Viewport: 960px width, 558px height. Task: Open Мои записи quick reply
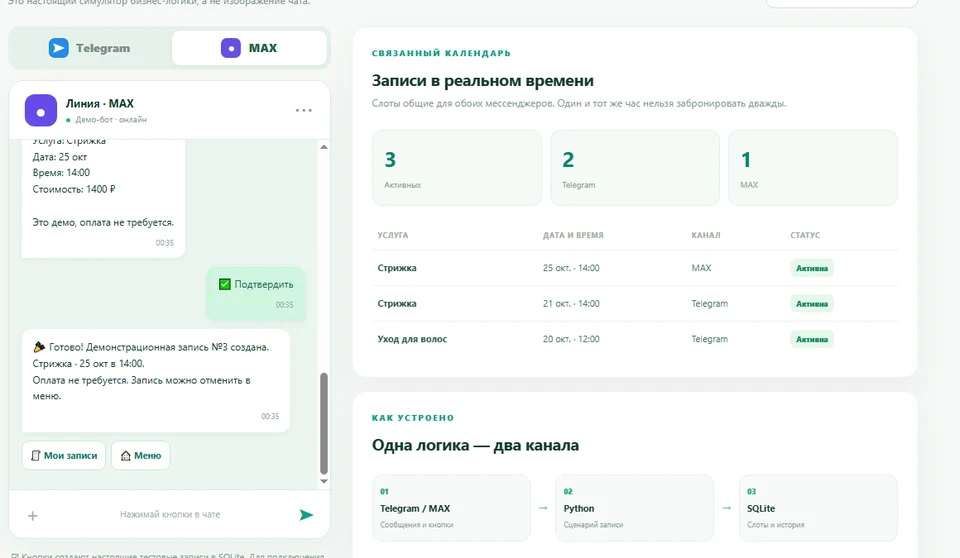64,456
